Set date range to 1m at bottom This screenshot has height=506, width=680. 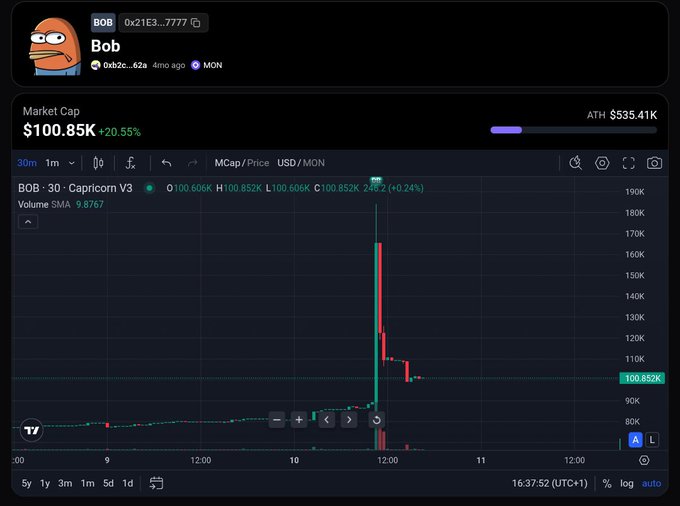coord(88,483)
